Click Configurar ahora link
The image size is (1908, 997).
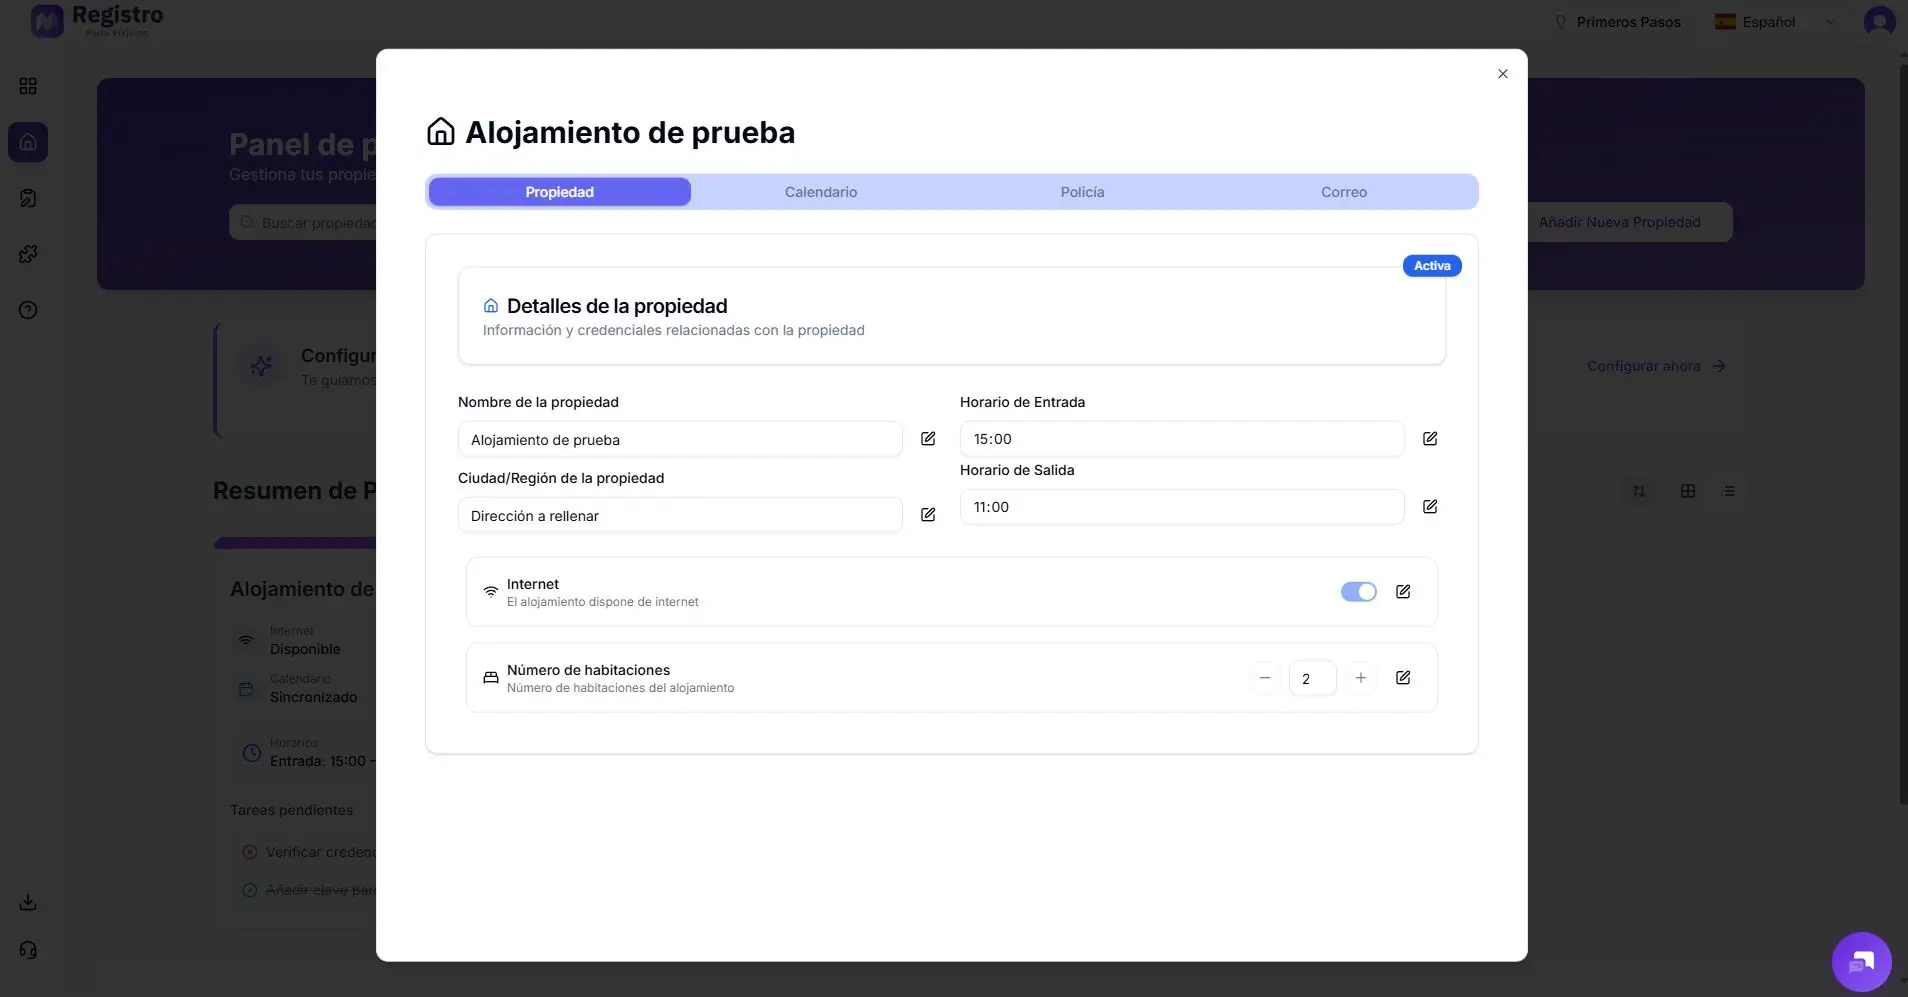pyautogui.click(x=1654, y=366)
